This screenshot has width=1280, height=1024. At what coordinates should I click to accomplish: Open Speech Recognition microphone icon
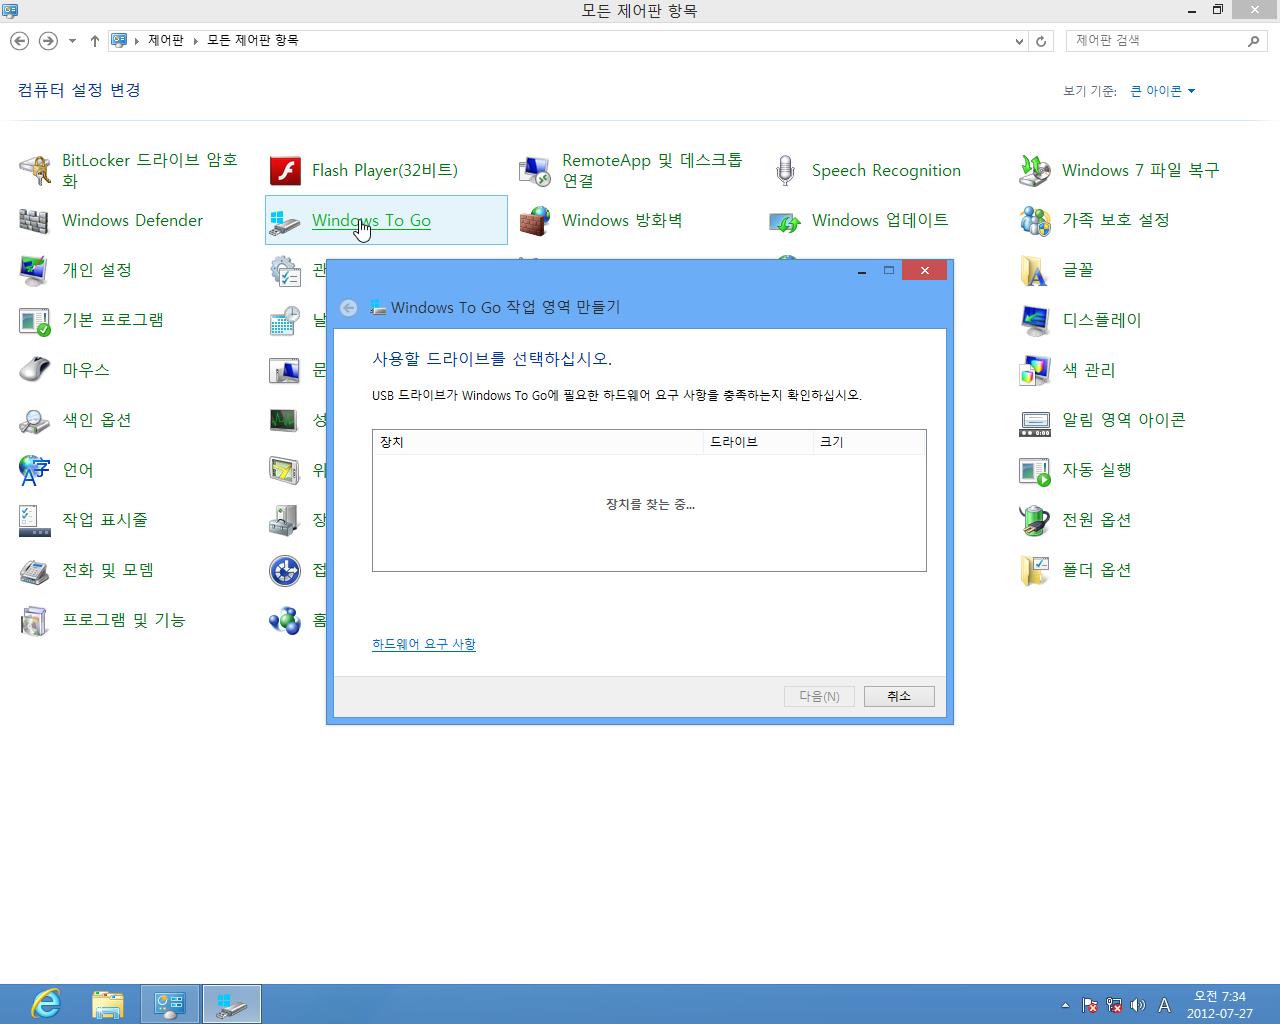pyautogui.click(x=785, y=171)
